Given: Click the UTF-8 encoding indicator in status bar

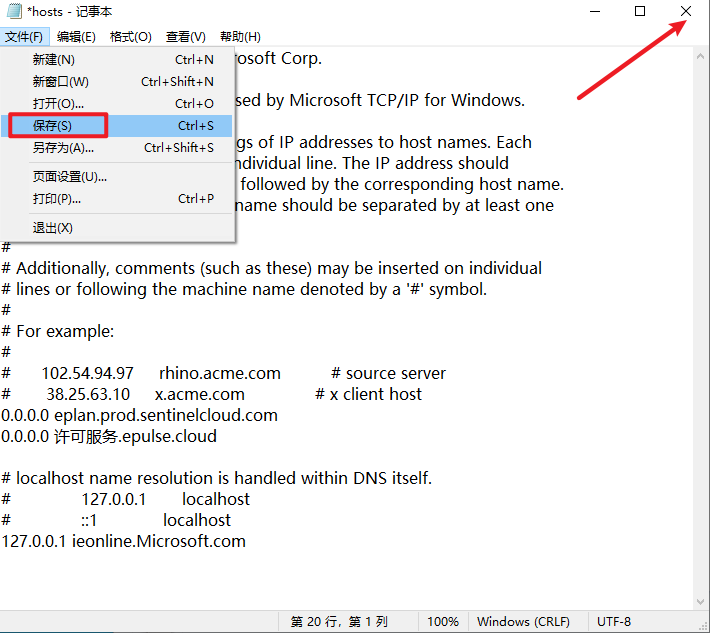Looking at the screenshot, I should (x=614, y=622).
